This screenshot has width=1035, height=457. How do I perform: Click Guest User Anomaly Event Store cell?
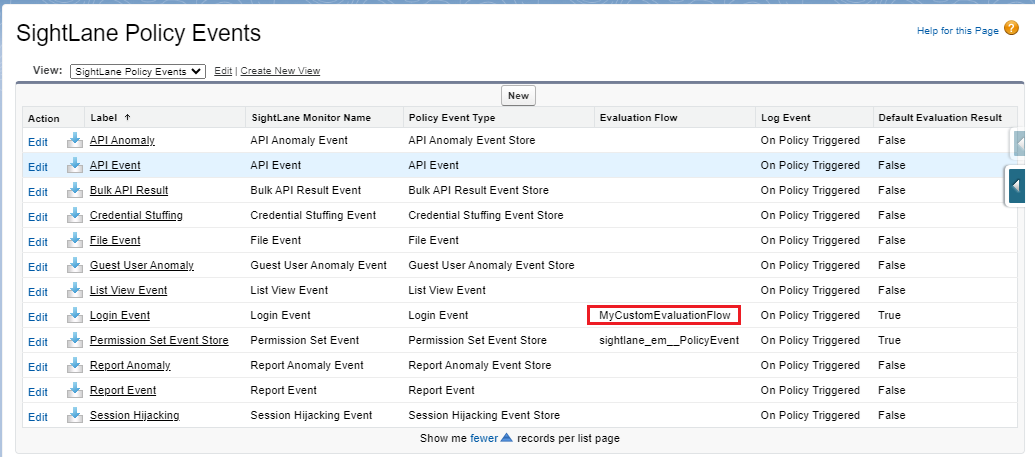point(491,265)
